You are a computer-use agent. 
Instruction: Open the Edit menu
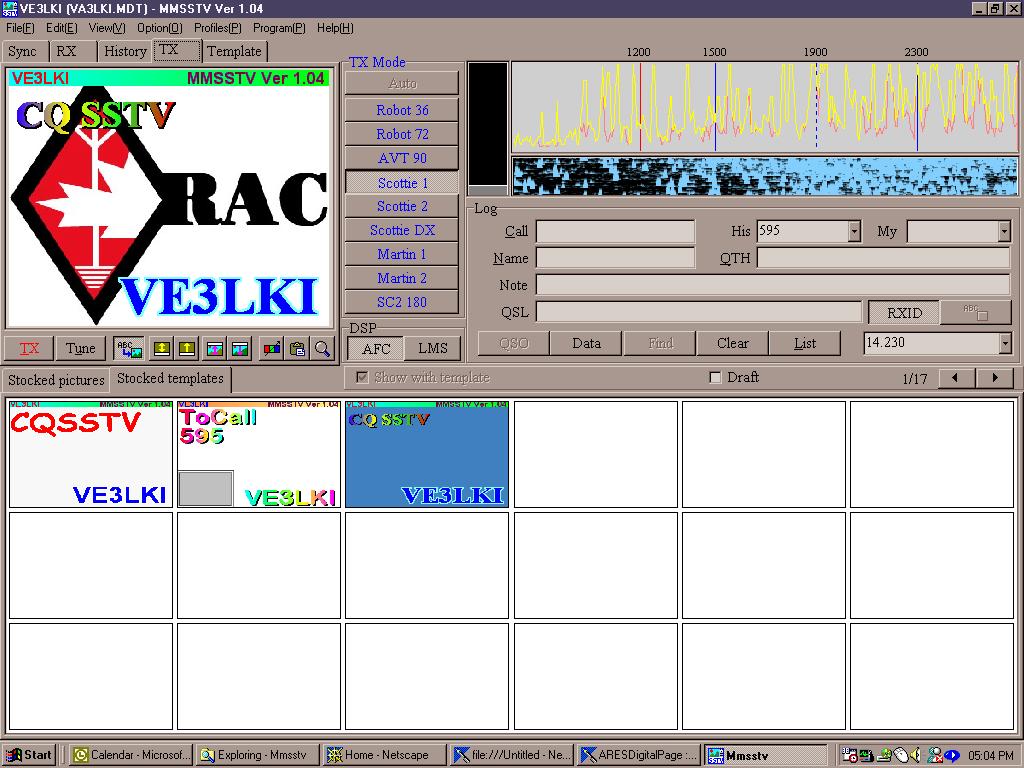point(61,28)
